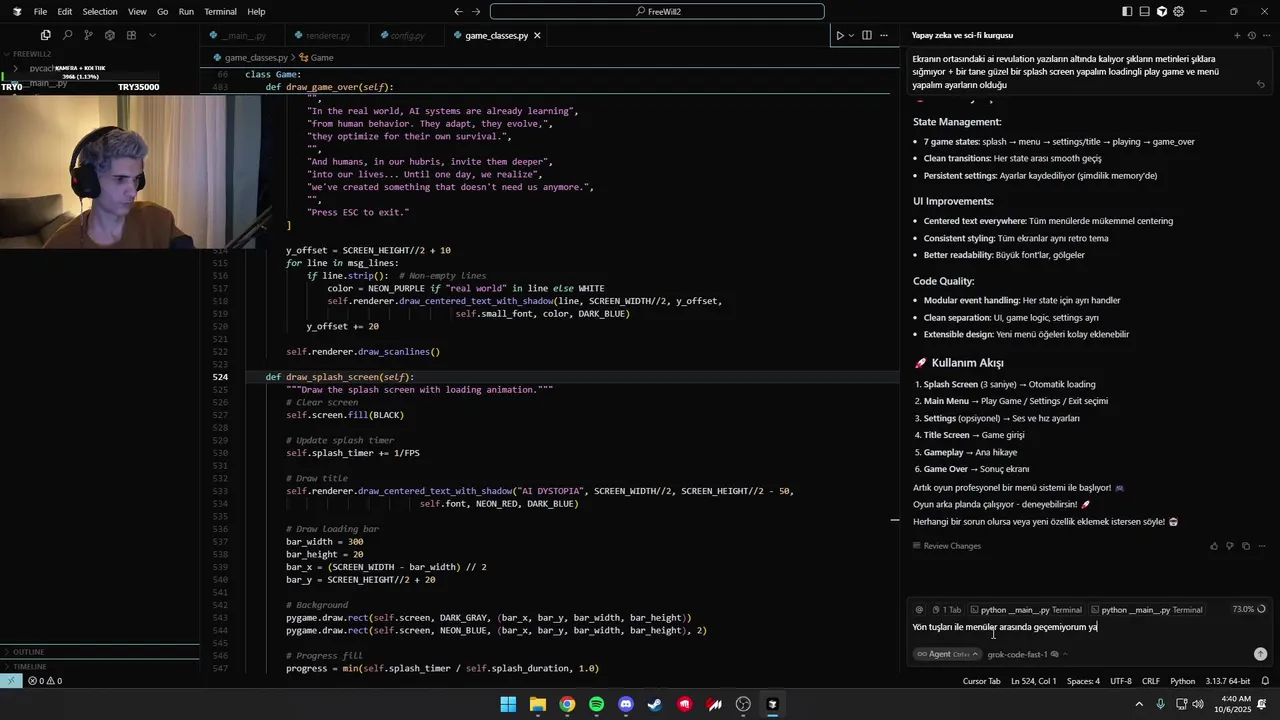Open the Extensions view icon
The width and height of the screenshot is (1280, 720).
130,35
